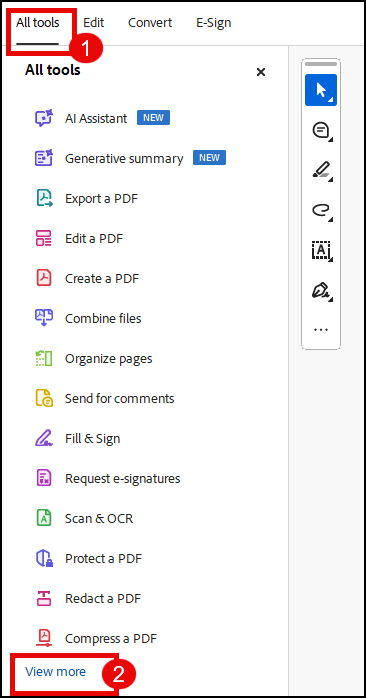
Task: Click the Generative summary icon
Action: [x=44, y=158]
